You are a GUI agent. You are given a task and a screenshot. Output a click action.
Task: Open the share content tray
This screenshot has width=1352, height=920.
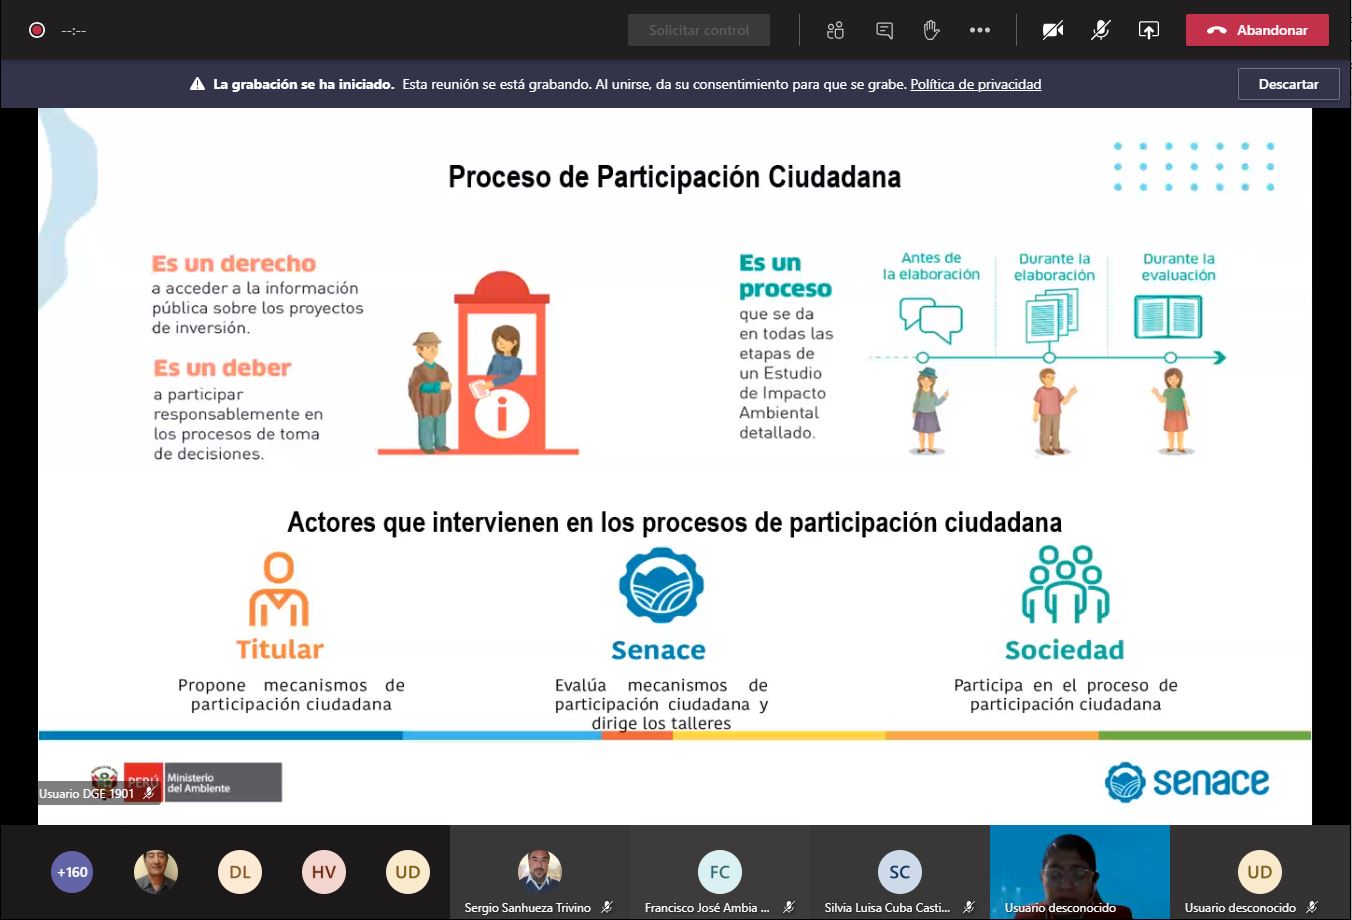[1148, 30]
